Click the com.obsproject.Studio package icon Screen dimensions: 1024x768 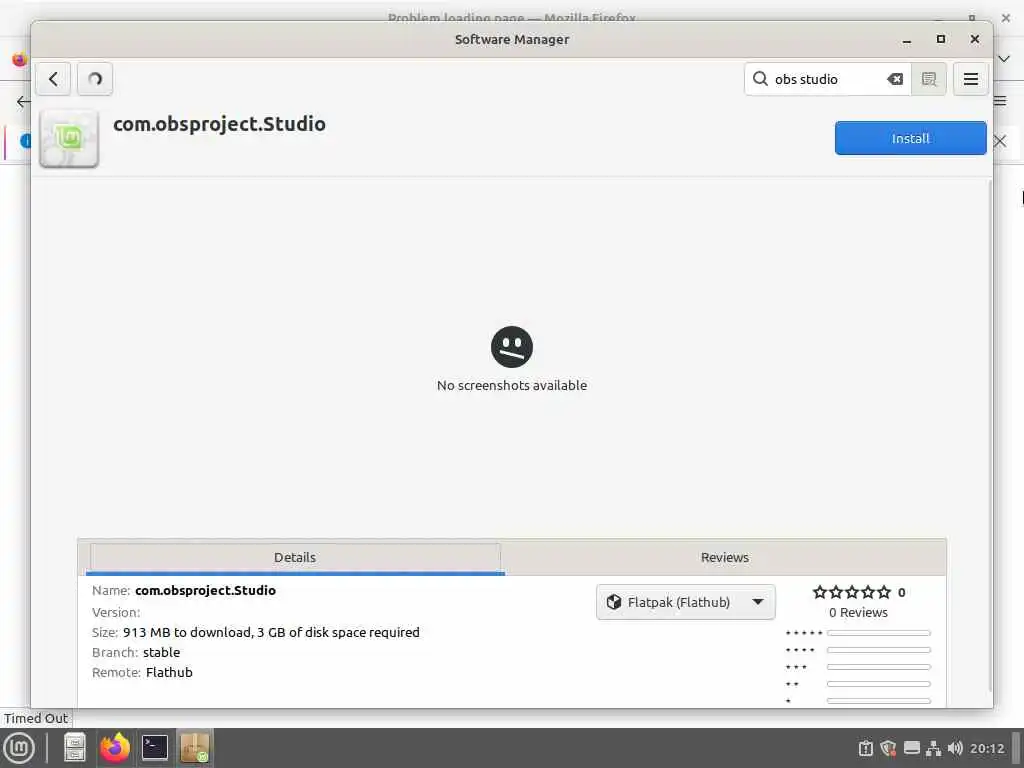tap(69, 138)
